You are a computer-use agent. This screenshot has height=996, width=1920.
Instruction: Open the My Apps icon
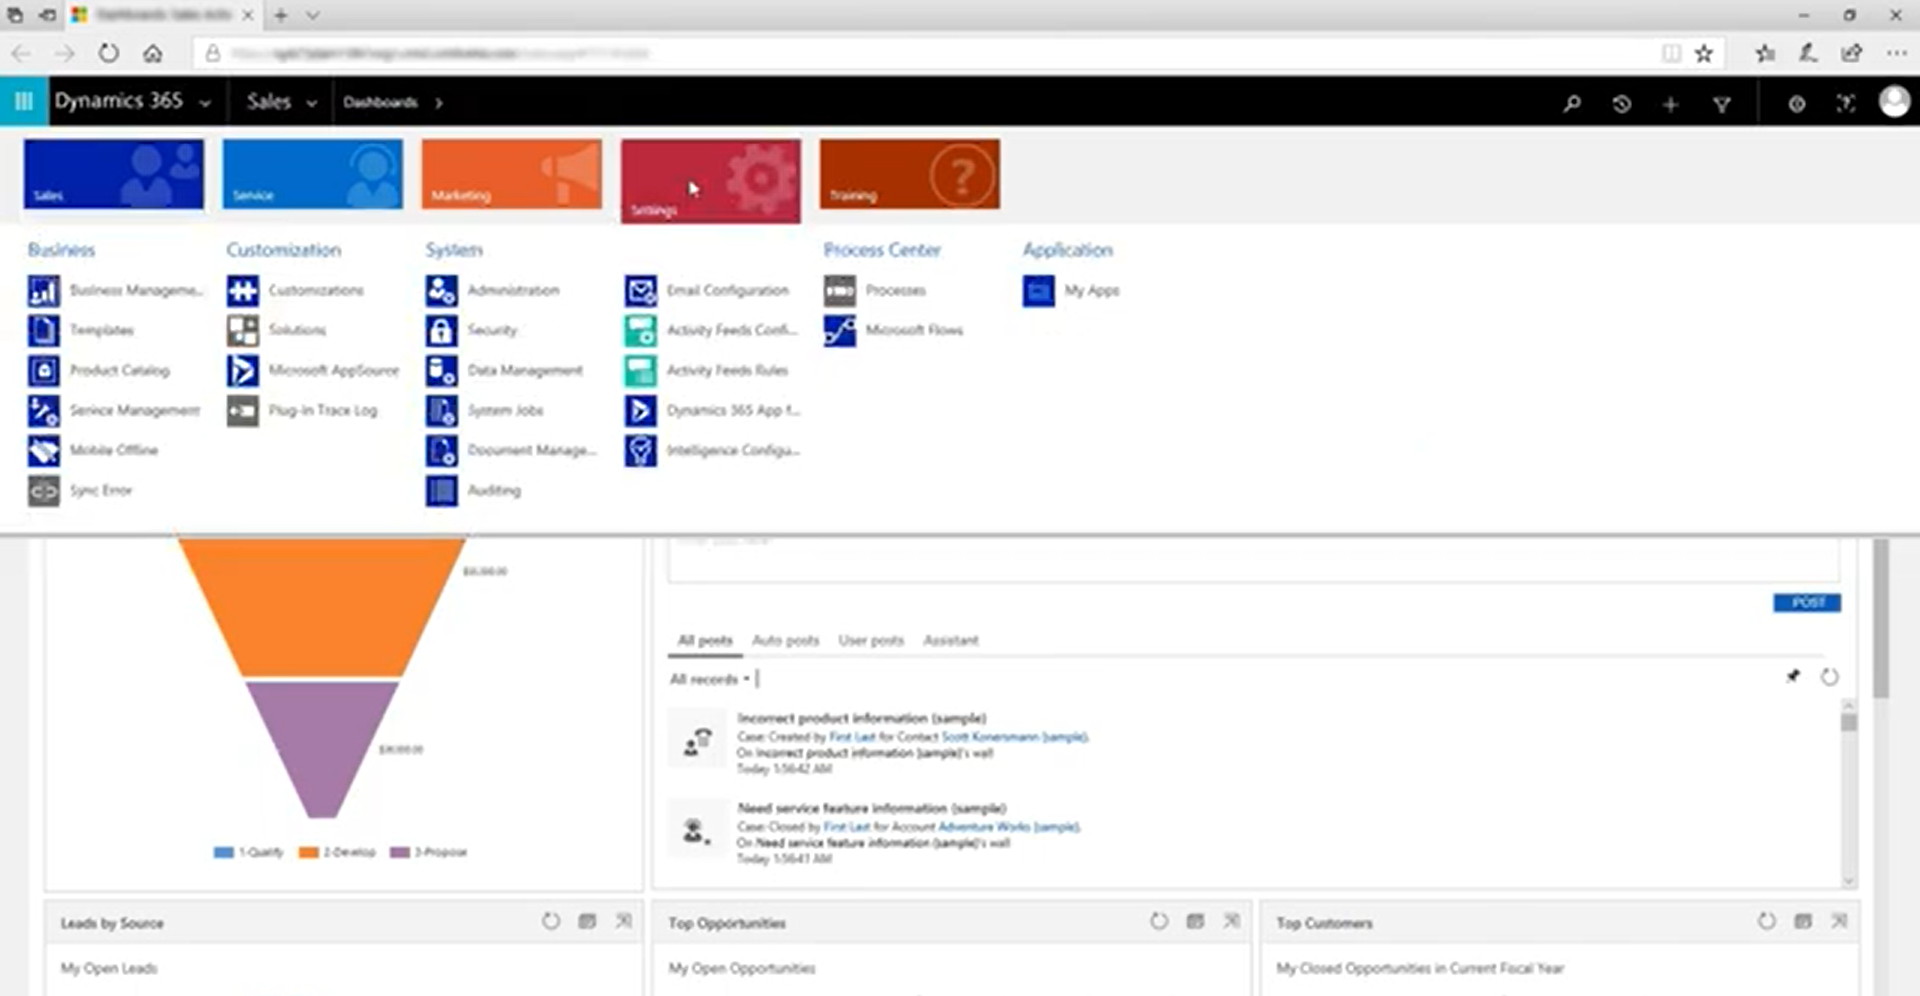[x=1038, y=290]
